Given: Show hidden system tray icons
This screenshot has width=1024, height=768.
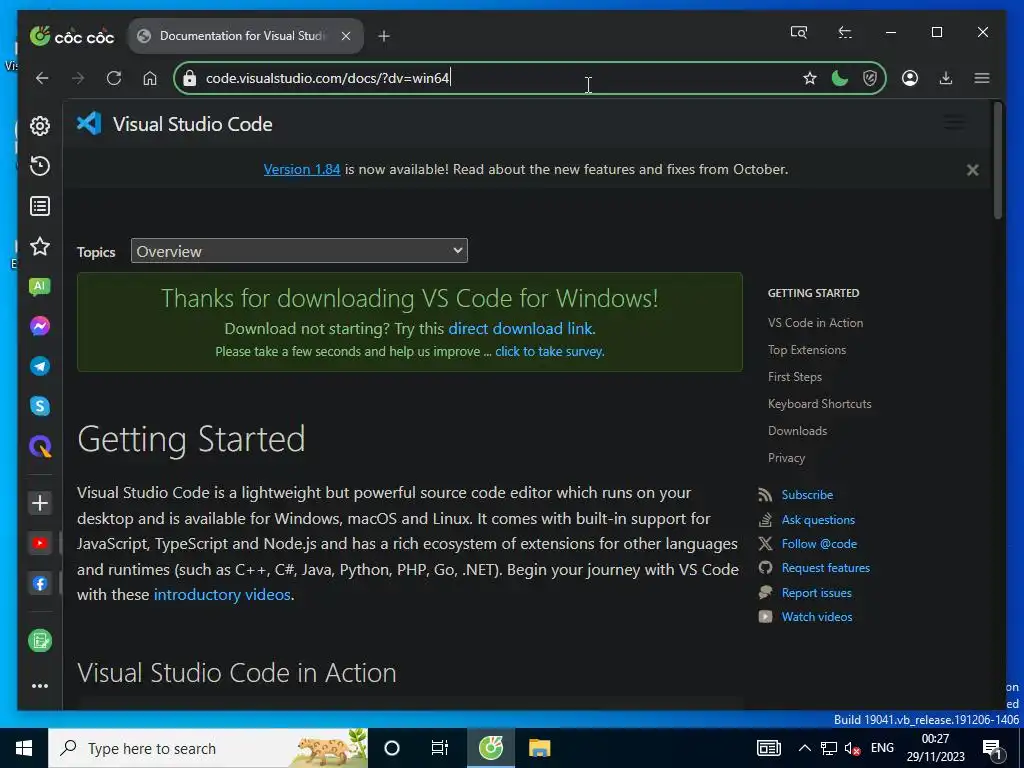Looking at the screenshot, I should point(805,748).
